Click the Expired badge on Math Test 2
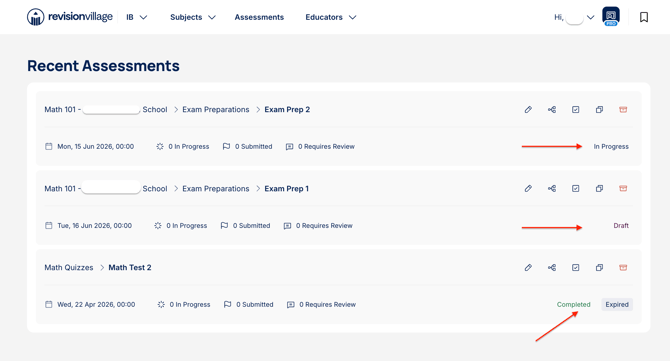This screenshot has width=670, height=361. (617, 305)
